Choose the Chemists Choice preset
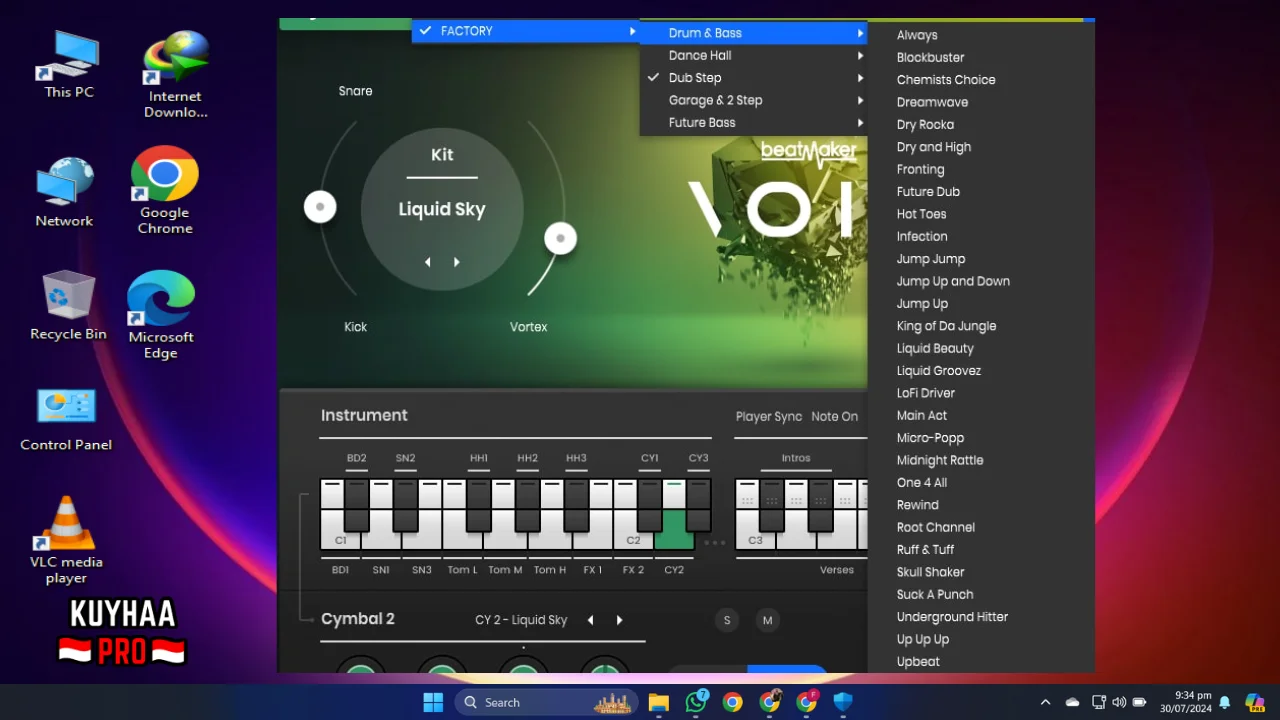This screenshot has height=720, width=1280. [x=946, y=80]
